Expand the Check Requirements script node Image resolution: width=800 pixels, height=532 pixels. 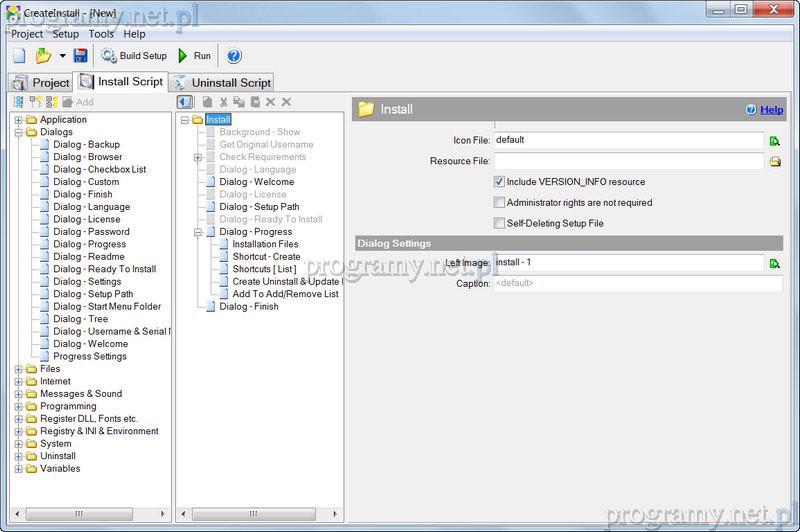[x=198, y=157]
